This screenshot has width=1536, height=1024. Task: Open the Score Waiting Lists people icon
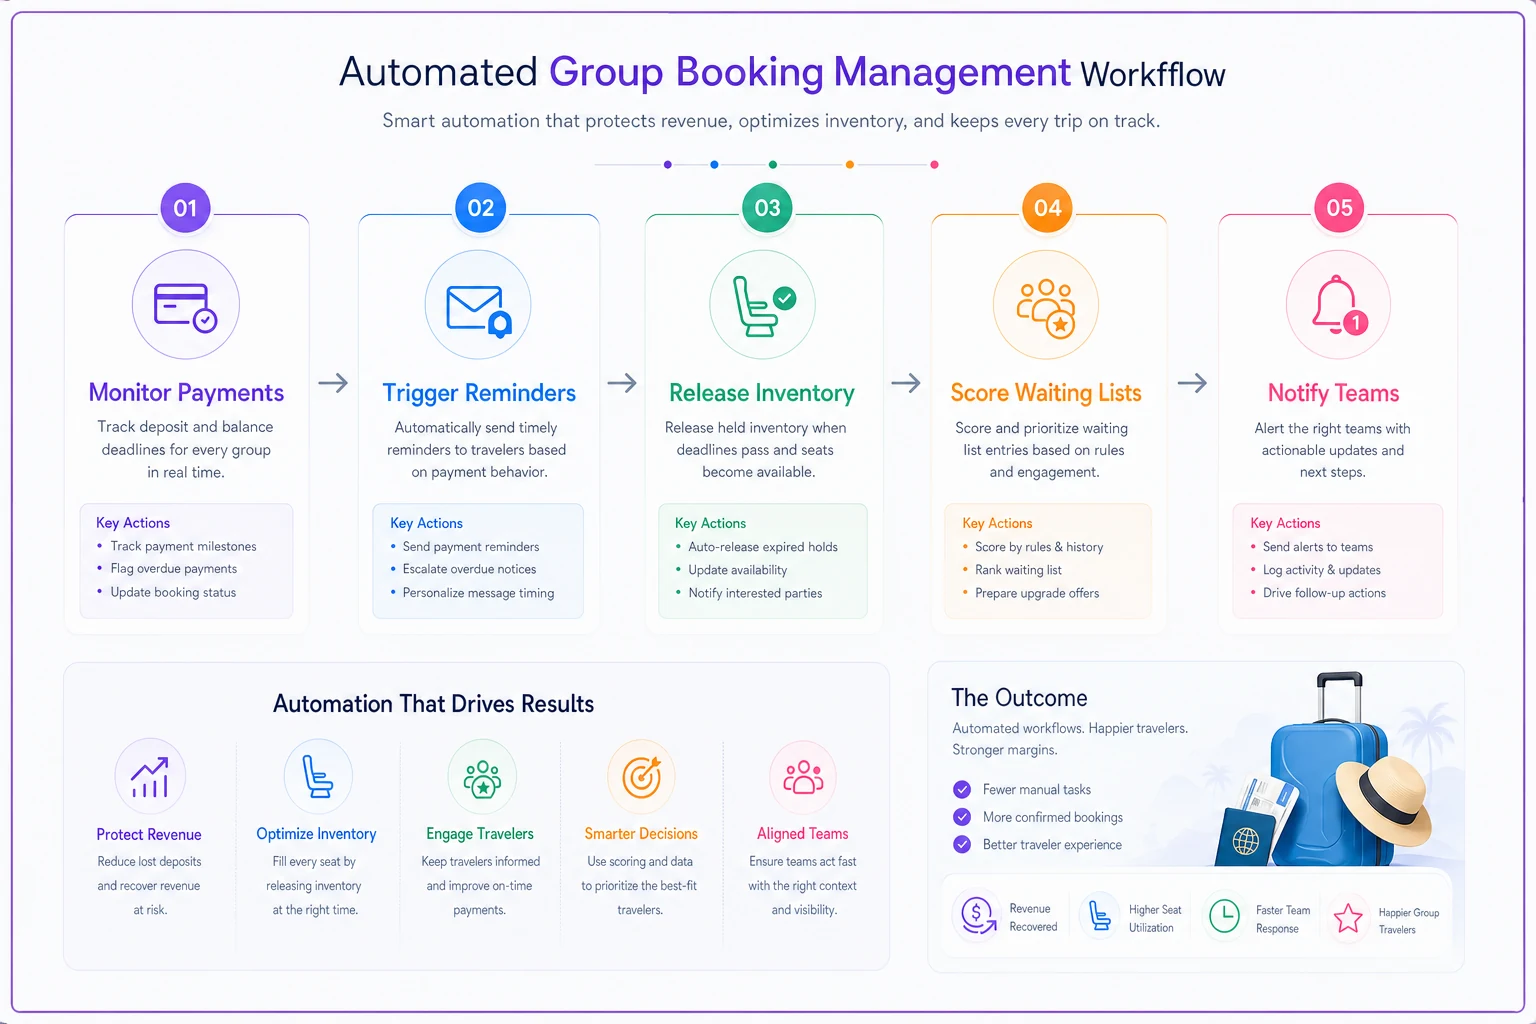[x=1046, y=307]
